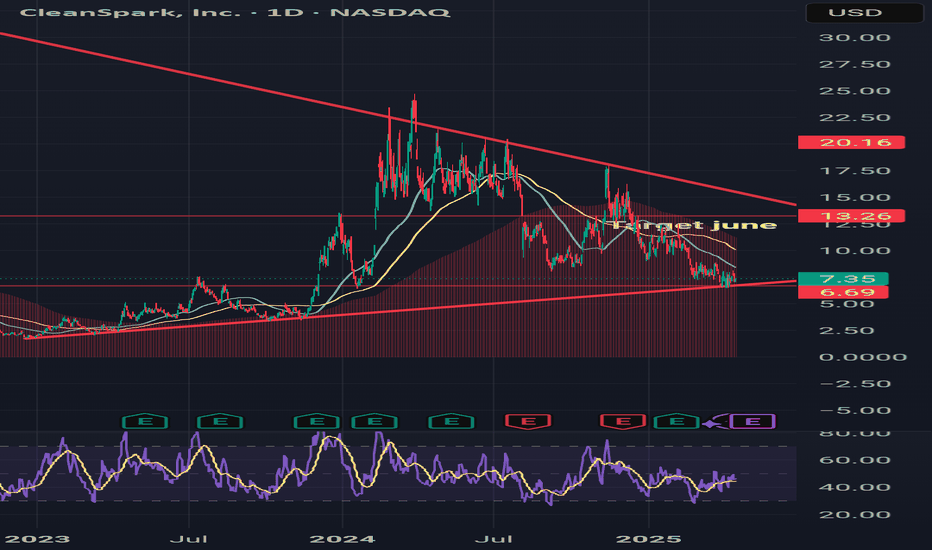This screenshot has width=932, height=550.
Task: Click the 20.16 red price label
Action: (x=851, y=142)
